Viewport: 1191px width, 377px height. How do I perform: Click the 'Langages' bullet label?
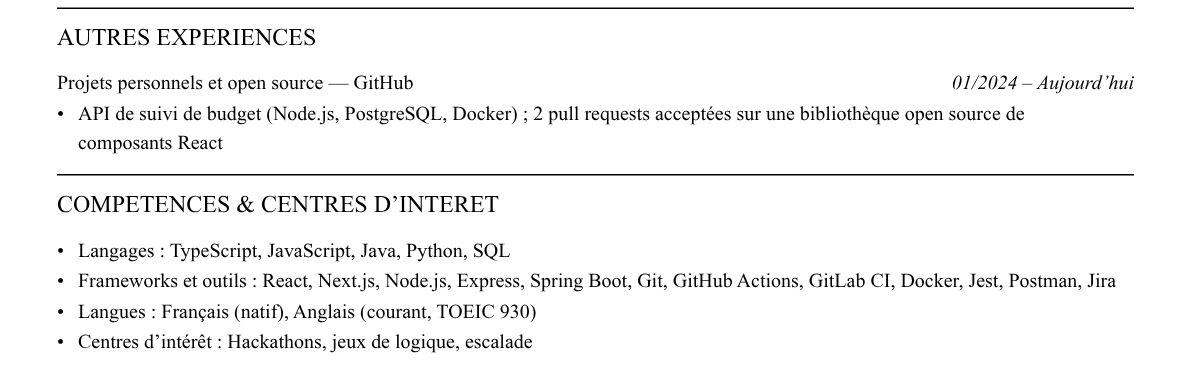tap(117, 251)
